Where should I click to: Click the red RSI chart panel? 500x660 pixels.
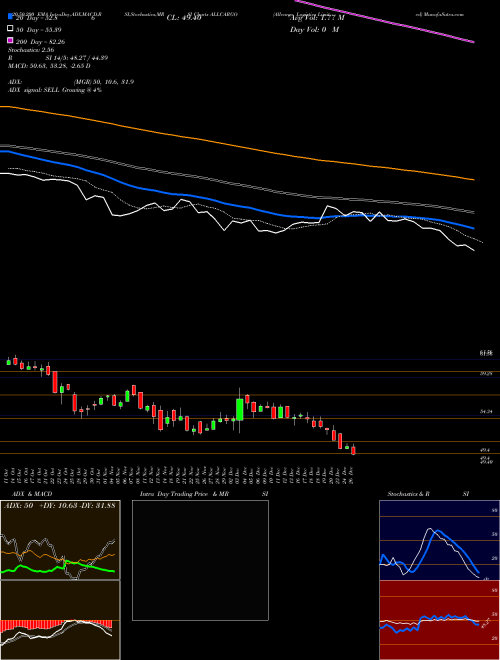439,620
